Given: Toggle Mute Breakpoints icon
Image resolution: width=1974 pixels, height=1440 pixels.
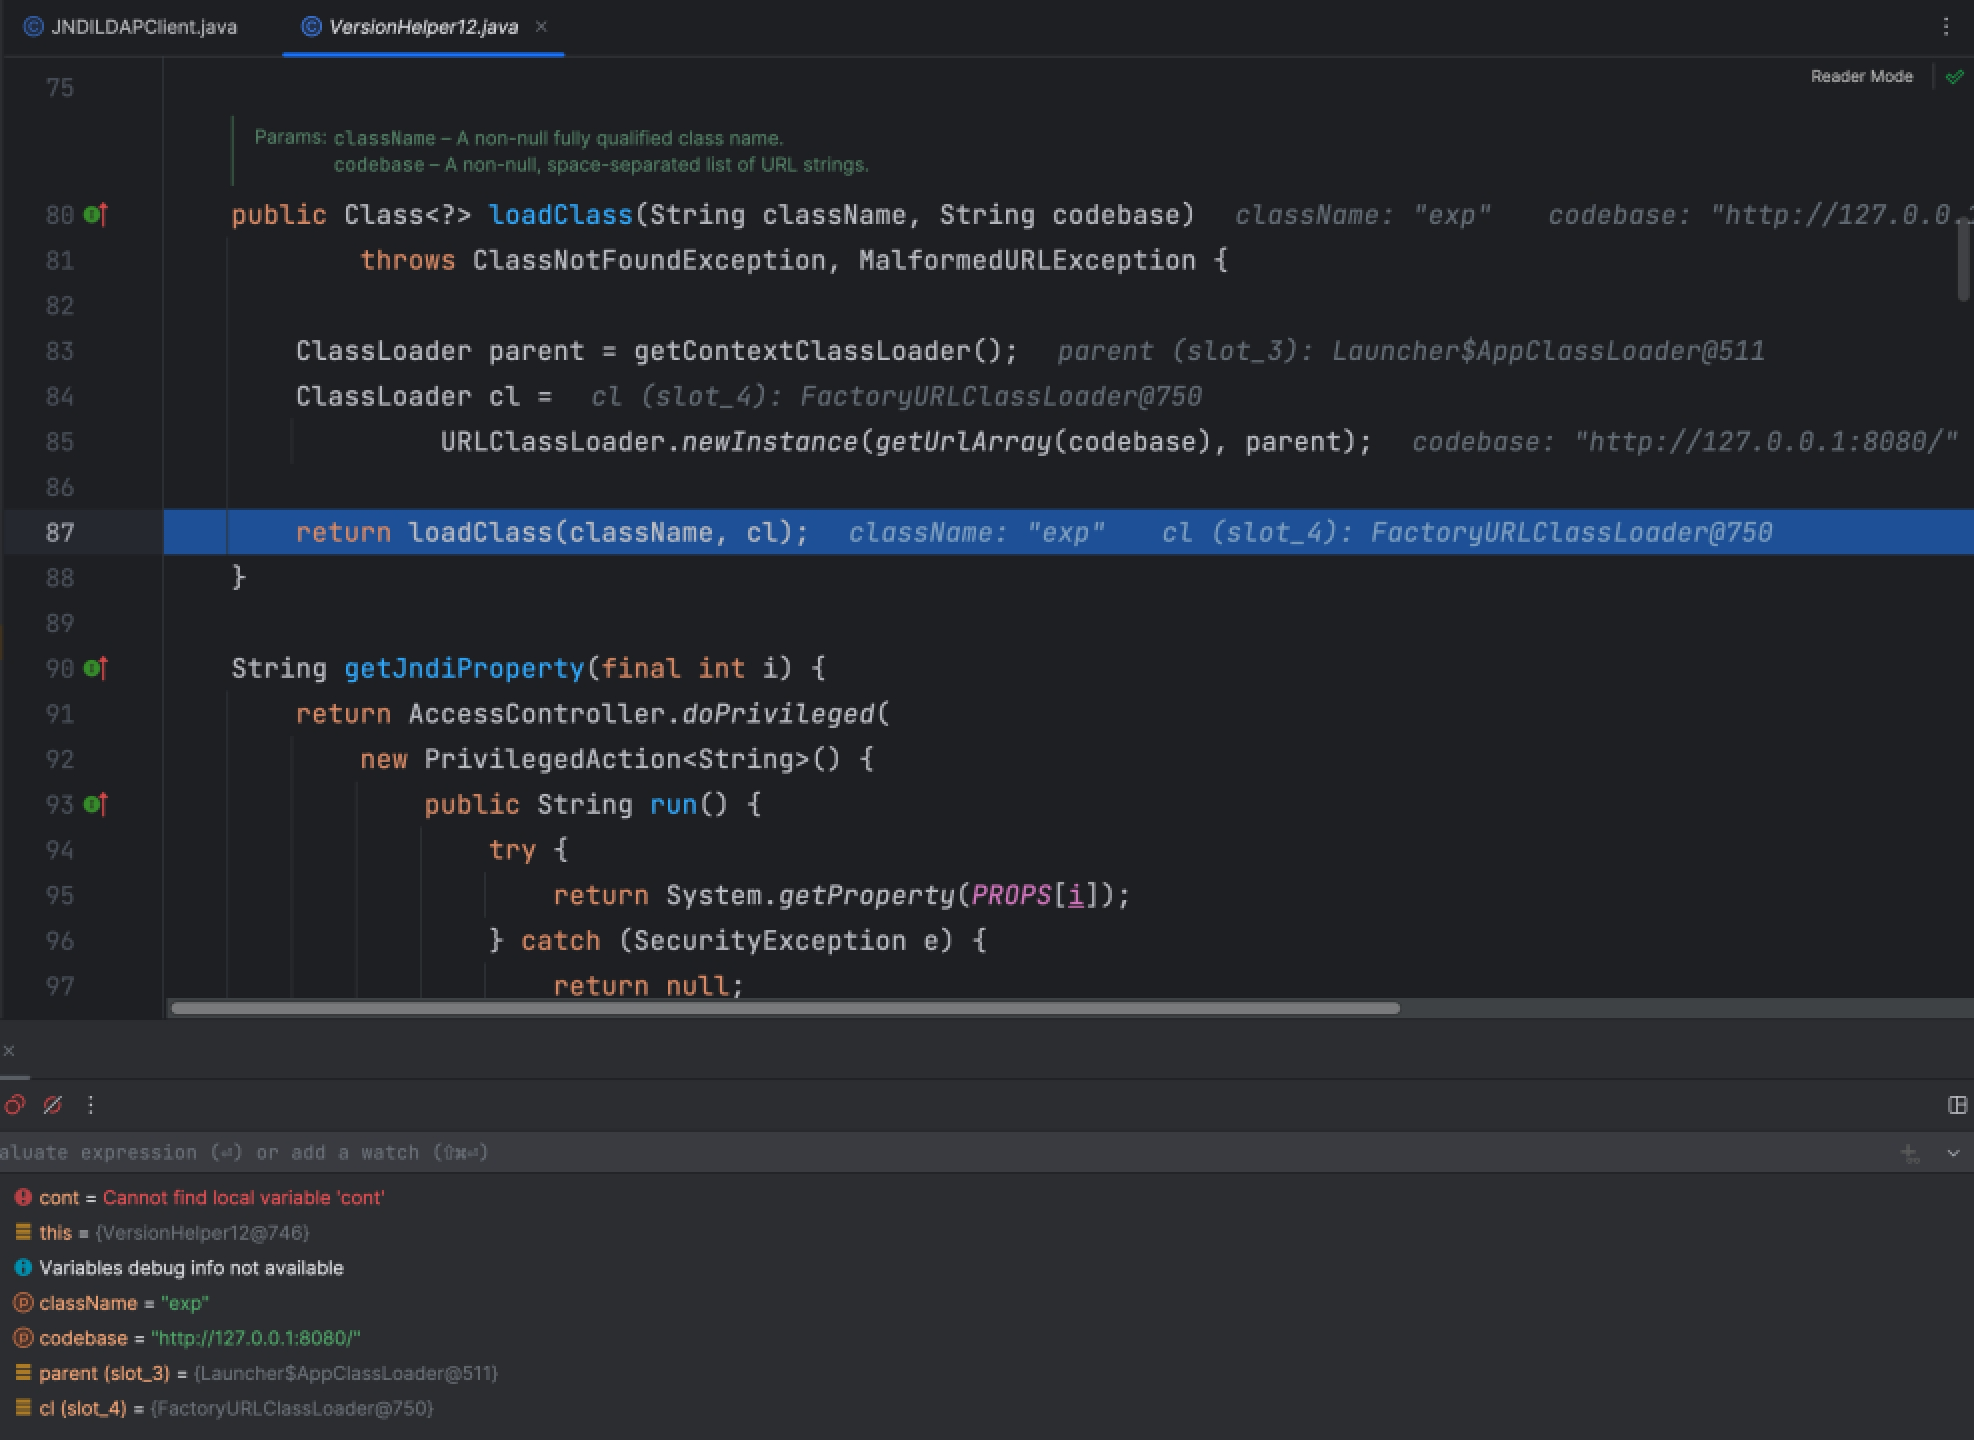Looking at the screenshot, I should [x=53, y=1105].
